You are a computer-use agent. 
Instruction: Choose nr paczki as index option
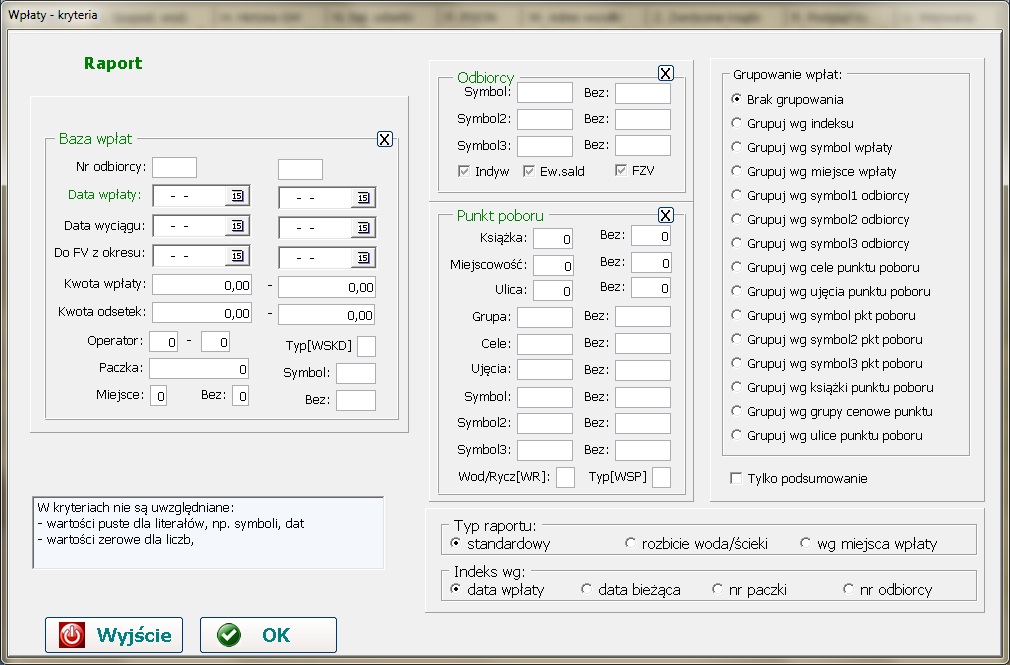tap(717, 589)
